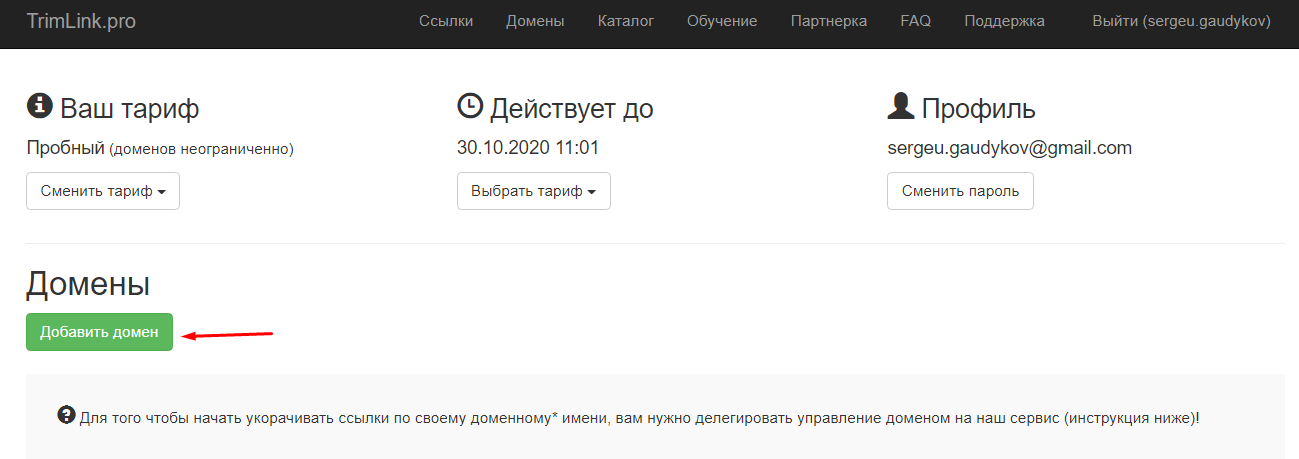This screenshot has width=1299, height=459.
Task: Open the Домены menu item
Action: coord(535,21)
